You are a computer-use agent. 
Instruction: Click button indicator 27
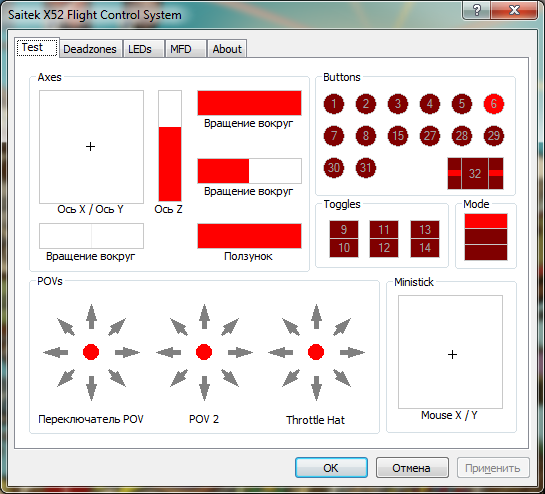click(430, 136)
